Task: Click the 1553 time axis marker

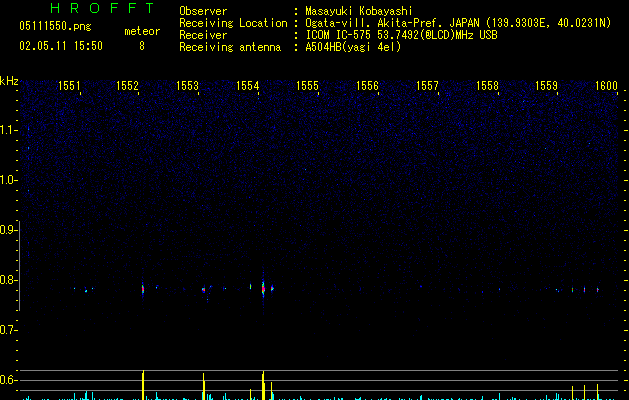Action: pos(187,86)
